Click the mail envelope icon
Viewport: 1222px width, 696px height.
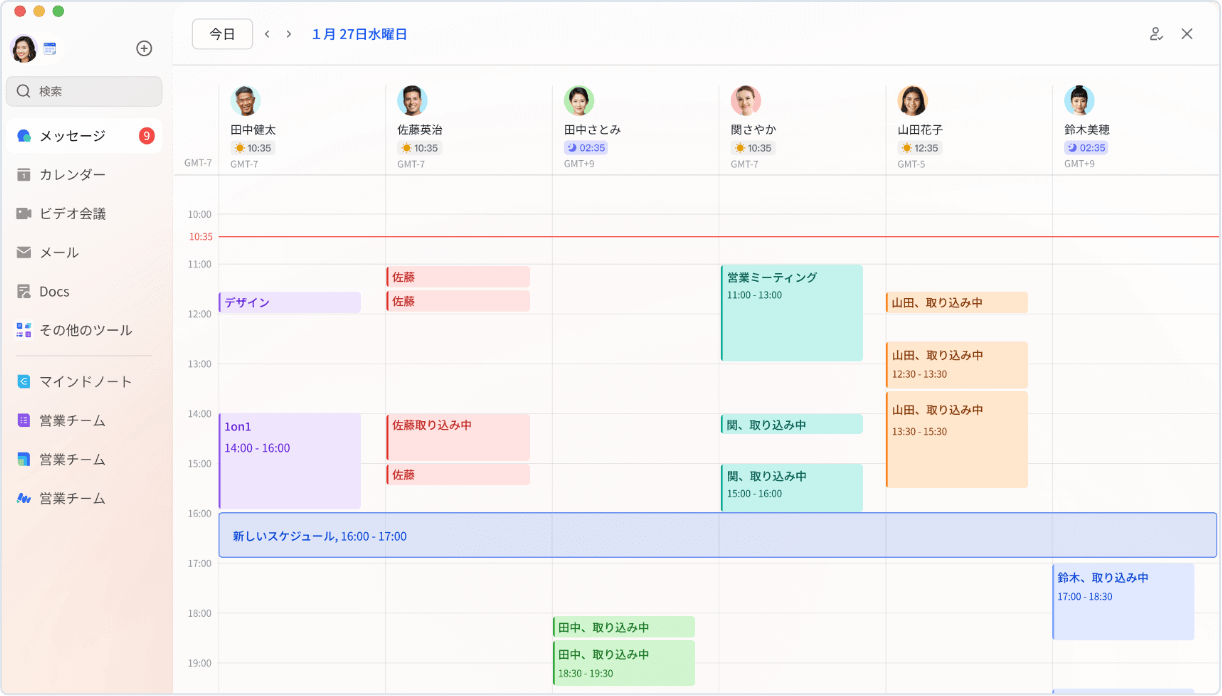coord(24,252)
